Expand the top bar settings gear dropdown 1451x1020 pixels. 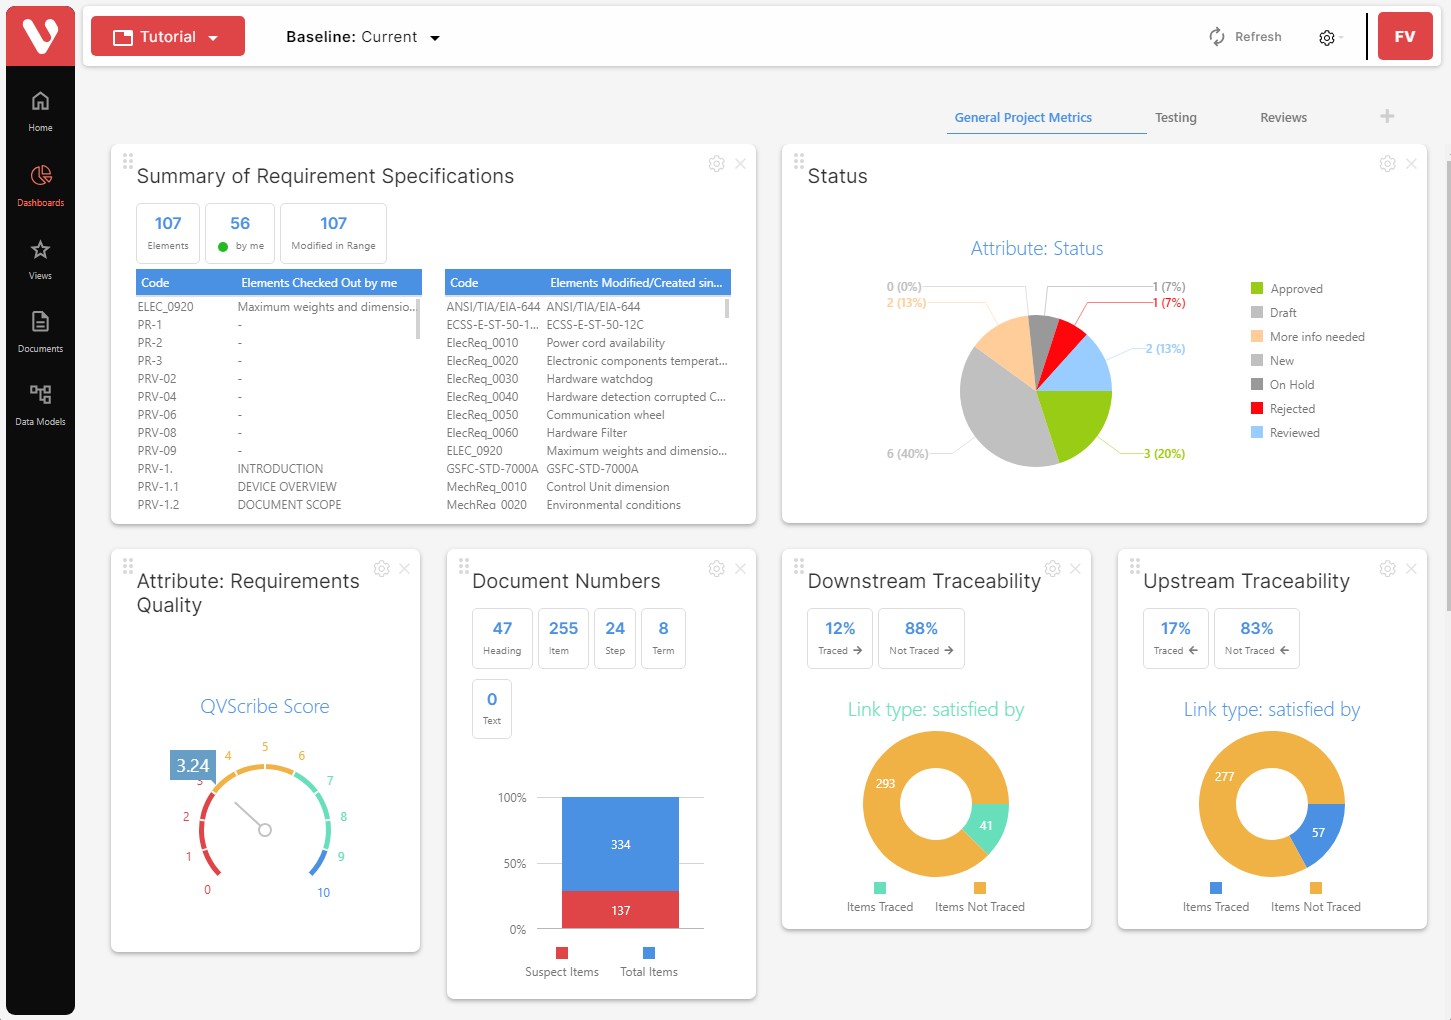point(1330,38)
